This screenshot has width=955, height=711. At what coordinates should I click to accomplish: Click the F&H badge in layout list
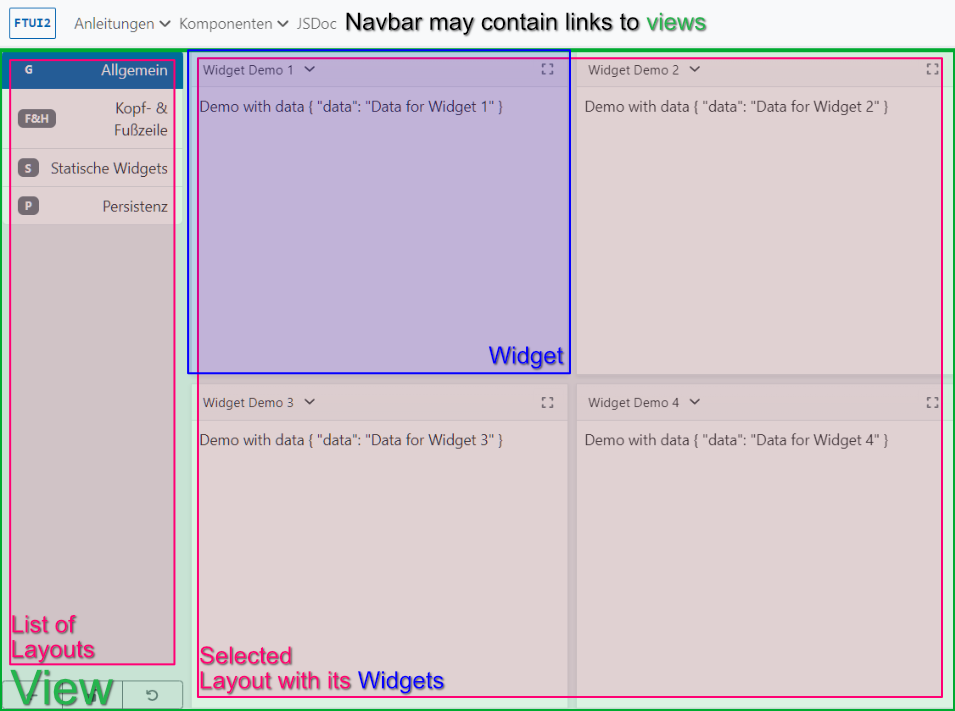pos(37,119)
